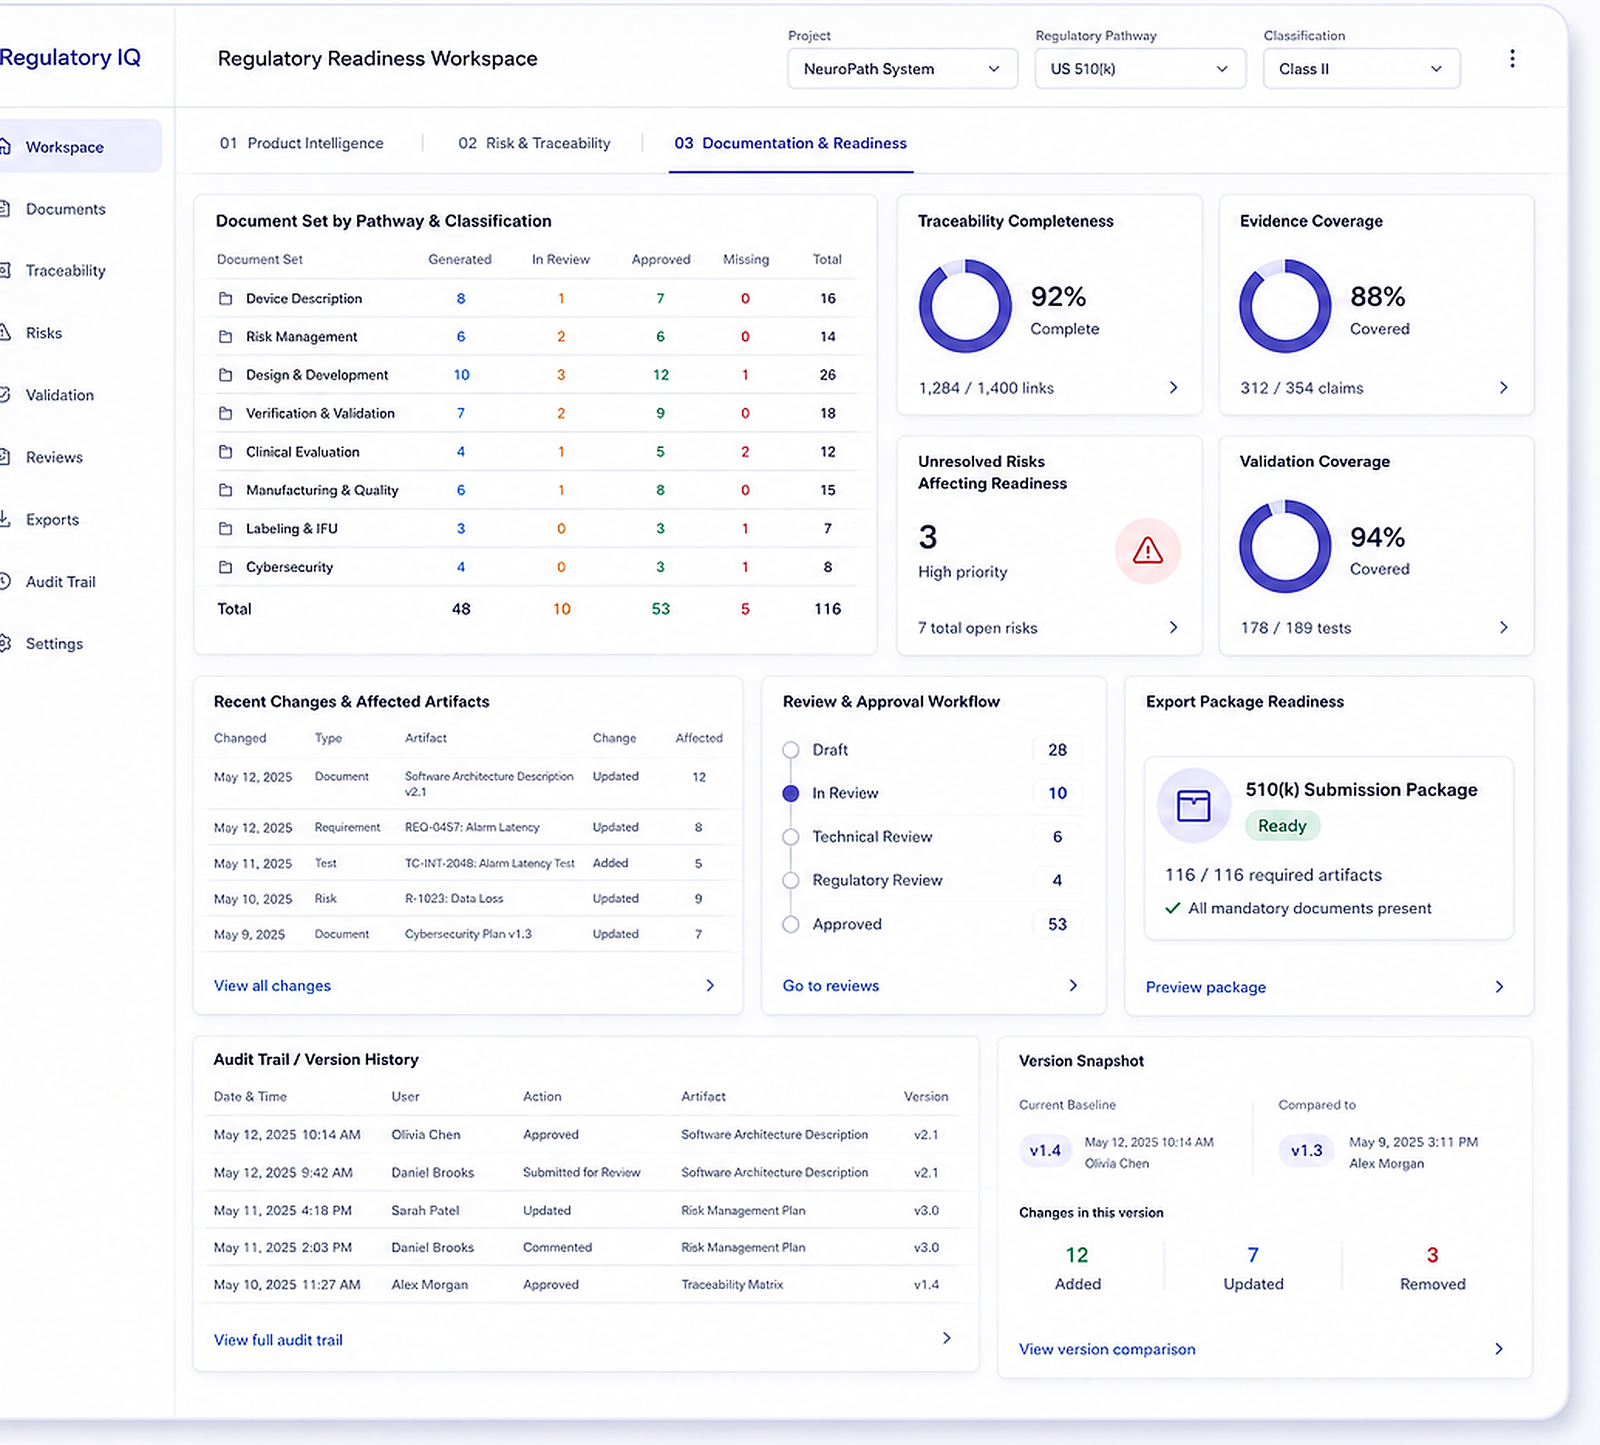
Task: Select the Technical Review stage radio
Action: pyautogui.click(x=791, y=837)
